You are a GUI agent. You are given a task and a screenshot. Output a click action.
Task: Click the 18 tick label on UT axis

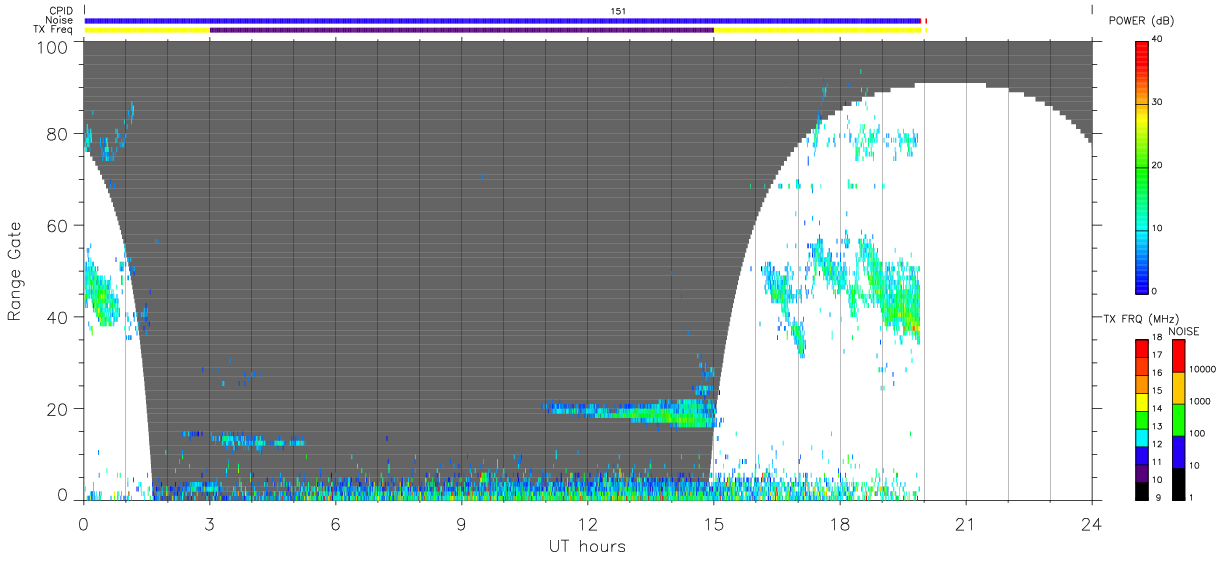(x=839, y=523)
